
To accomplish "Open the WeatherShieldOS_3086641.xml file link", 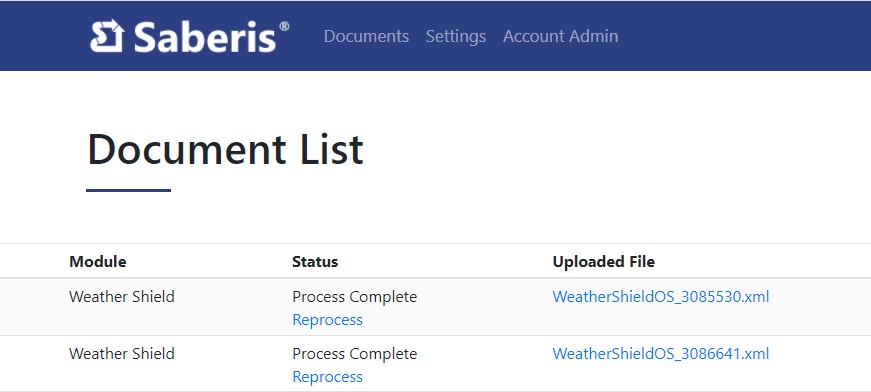I will point(660,353).
